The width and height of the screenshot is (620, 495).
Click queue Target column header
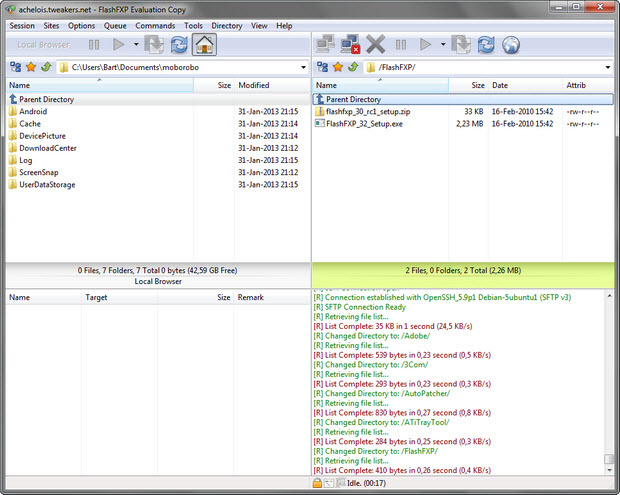(119, 297)
